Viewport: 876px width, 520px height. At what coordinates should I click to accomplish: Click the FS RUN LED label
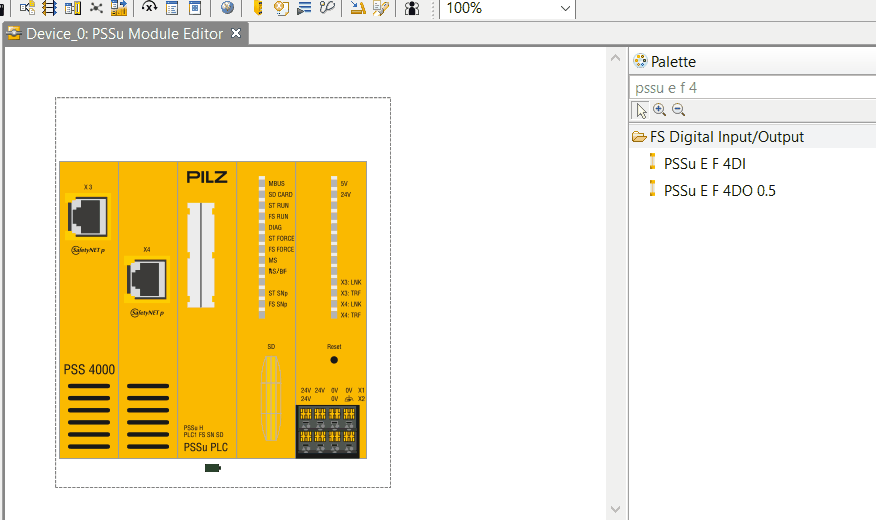point(278,217)
